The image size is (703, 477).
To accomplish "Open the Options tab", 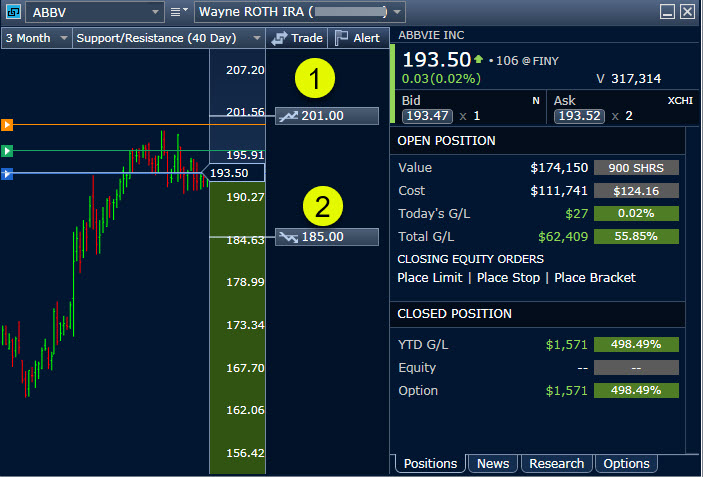I will (626, 463).
